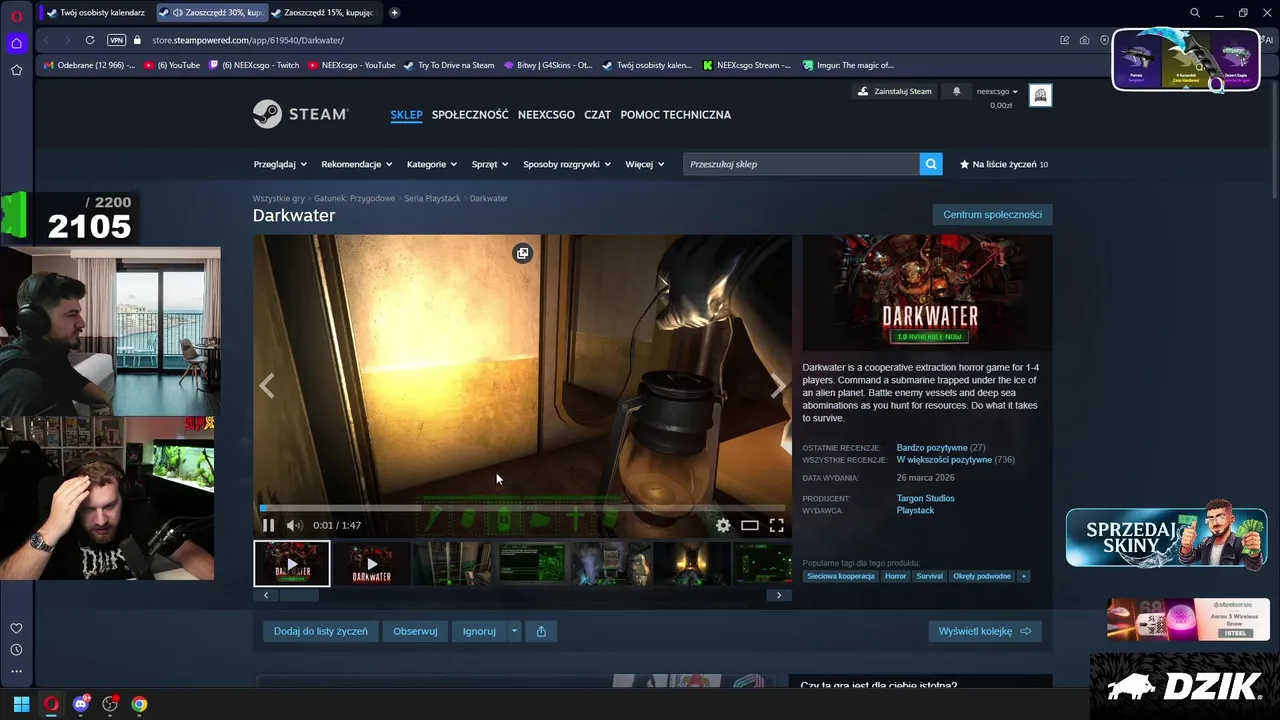Expand Kategorie dropdown menu
The height and width of the screenshot is (720, 1280).
point(432,164)
